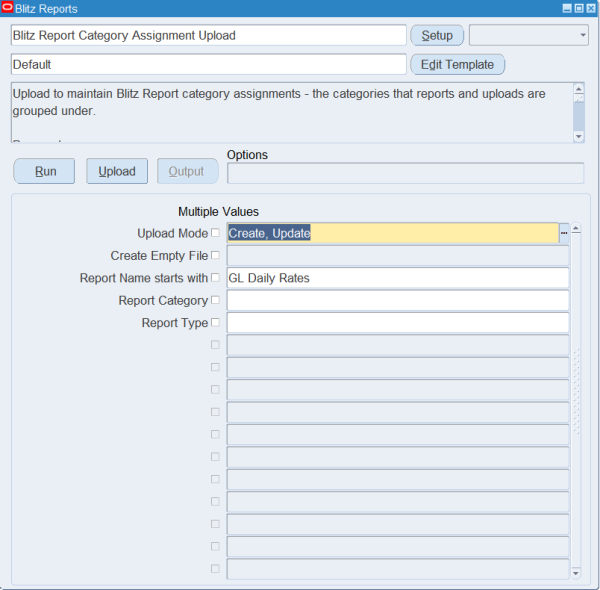Click the parameters scrollbar up arrow

(x=576, y=229)
